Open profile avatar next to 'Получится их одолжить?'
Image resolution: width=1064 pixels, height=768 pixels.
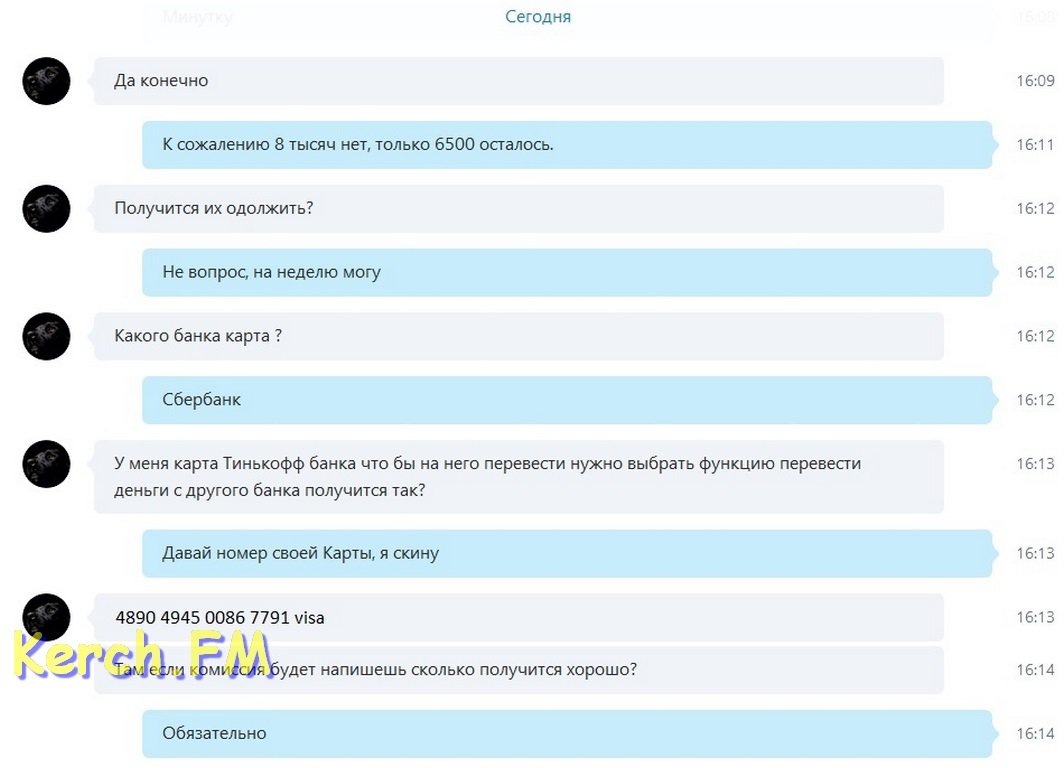point(46,209)
